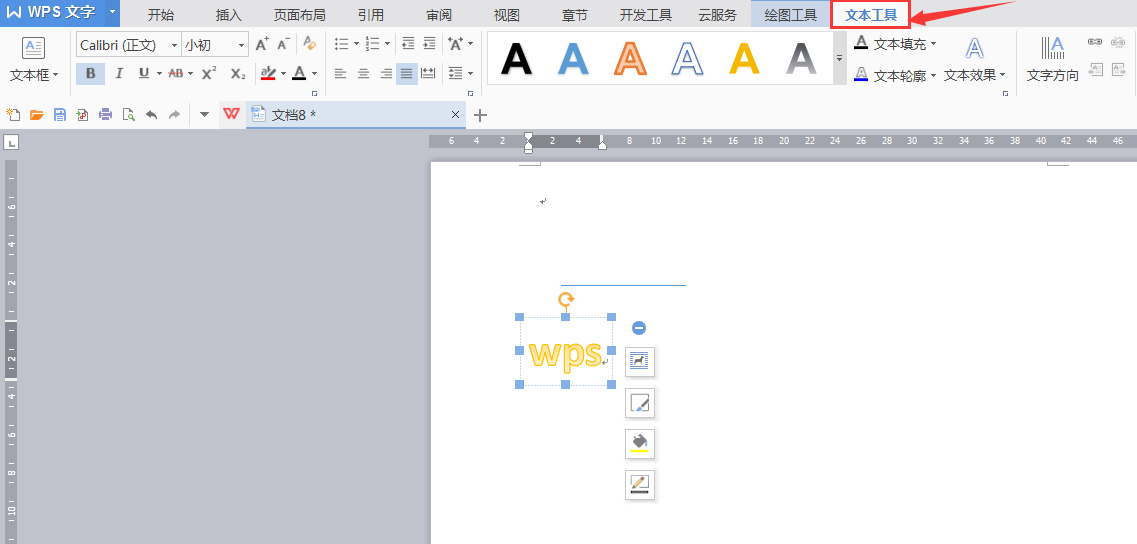The height and width of the screenshot is (544, 1137).
Task: Open quick access toolbar customize arrow
Action: click(x=204, y=115)
